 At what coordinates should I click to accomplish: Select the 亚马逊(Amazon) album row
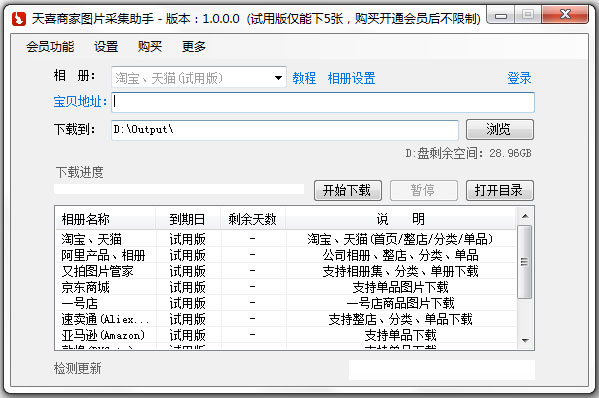[x=286, y=335]
